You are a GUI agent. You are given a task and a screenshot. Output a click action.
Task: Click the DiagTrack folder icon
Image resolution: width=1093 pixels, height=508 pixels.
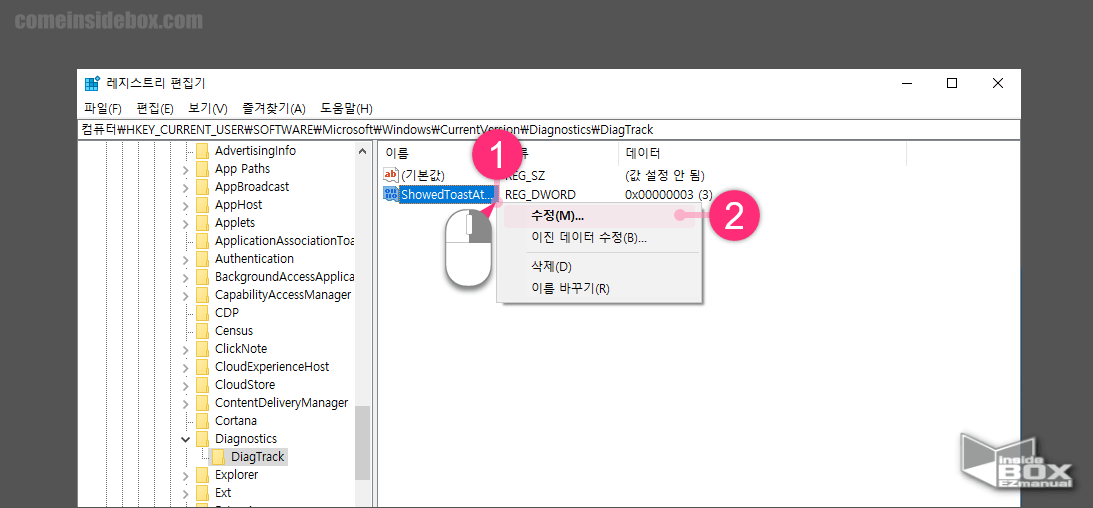coord(218,457)
